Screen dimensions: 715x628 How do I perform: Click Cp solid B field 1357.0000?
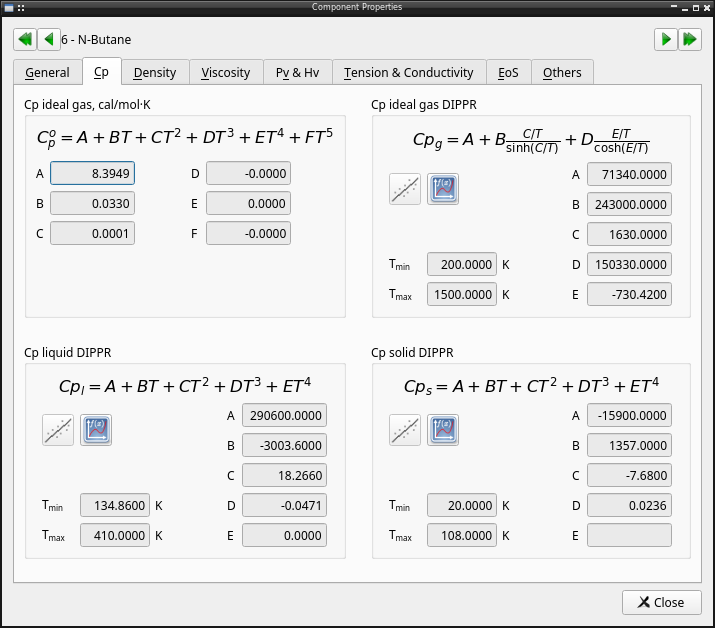pyautogui.click(x=629, y=446)
